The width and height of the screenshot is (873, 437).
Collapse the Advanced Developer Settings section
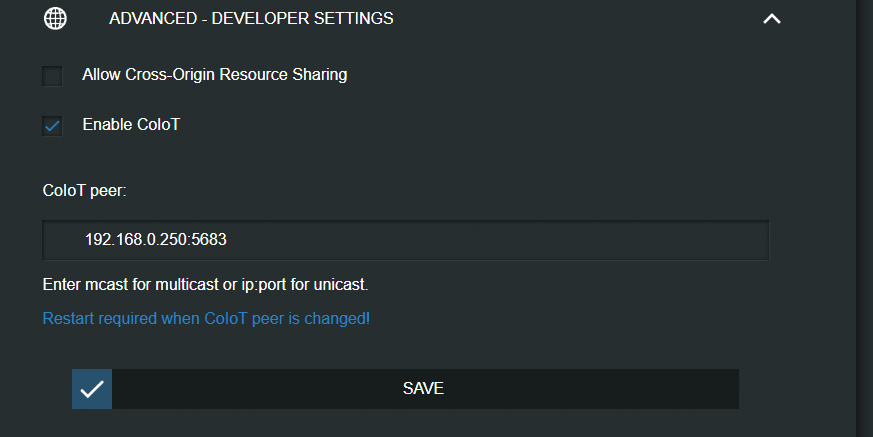[x=771, y=19]
